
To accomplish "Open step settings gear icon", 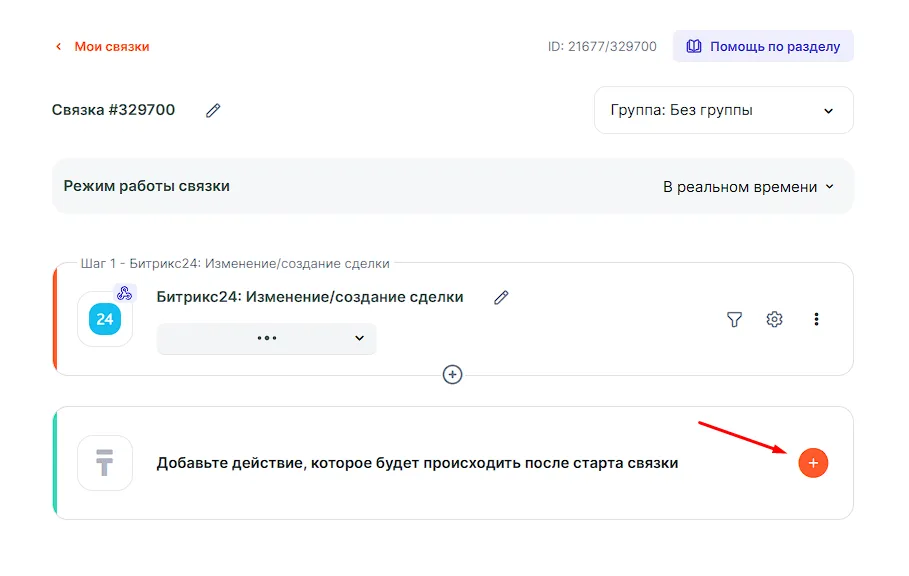I will point(774,319).
